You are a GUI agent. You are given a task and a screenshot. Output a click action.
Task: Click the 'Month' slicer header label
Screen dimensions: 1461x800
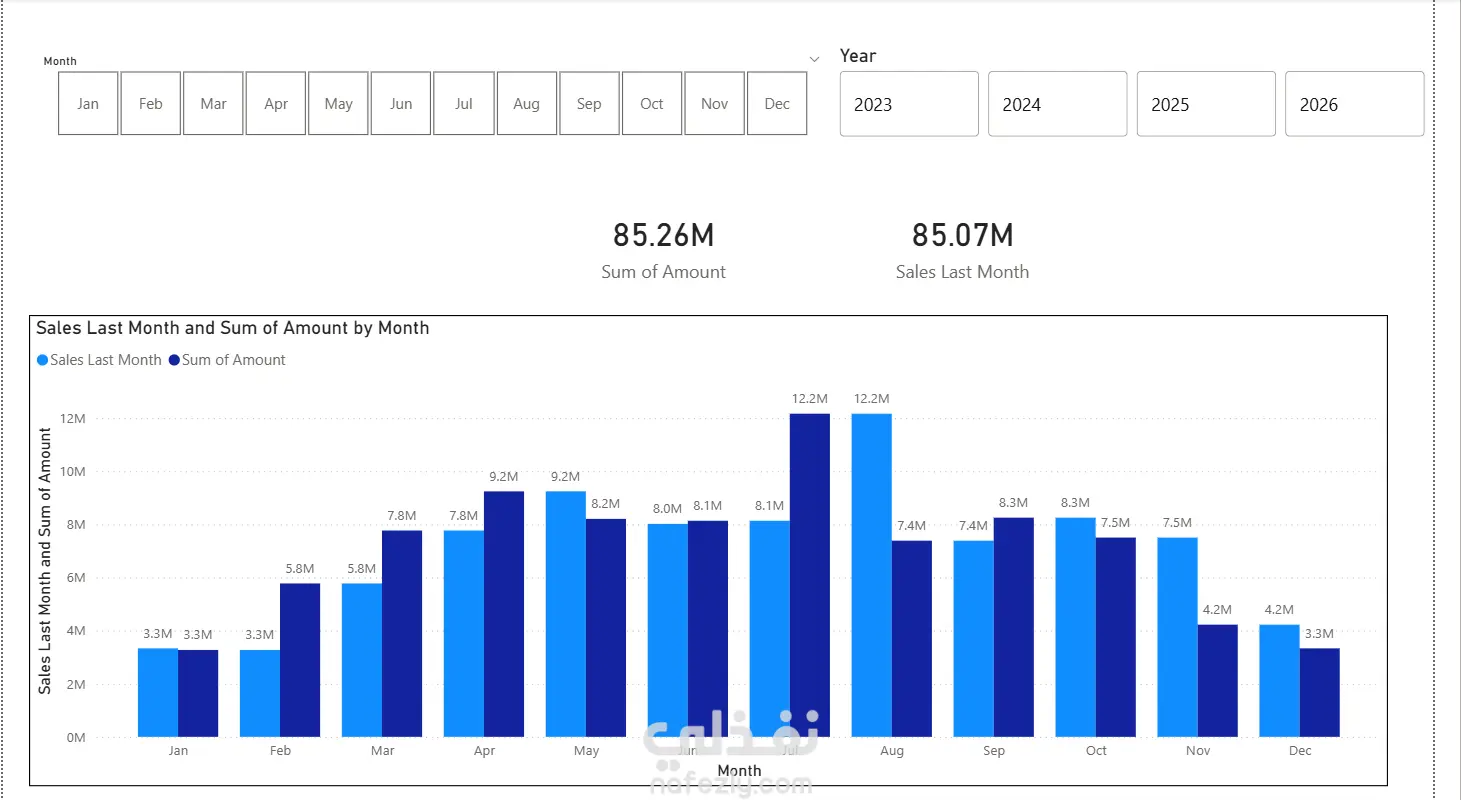tap(60, 61)
